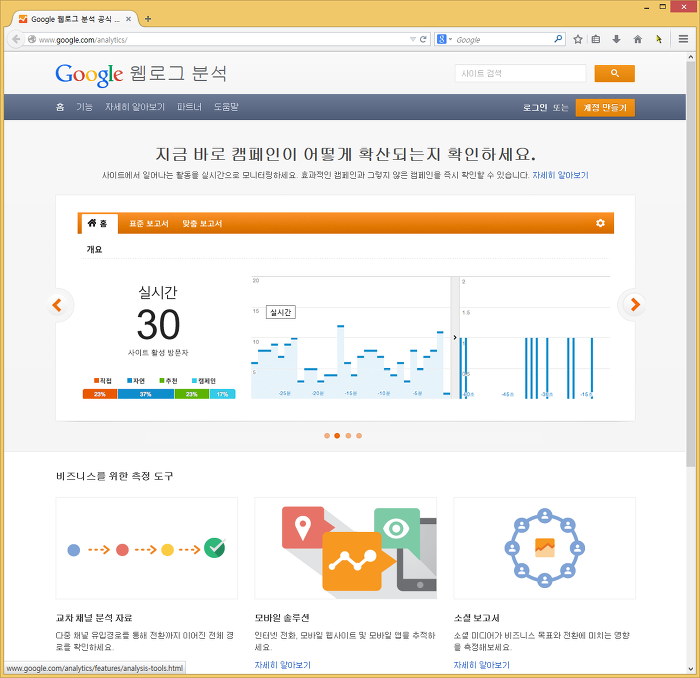Click the green 추천 23% bar segment
This screenshot has height=678, width=700.
tap(192, 394)
